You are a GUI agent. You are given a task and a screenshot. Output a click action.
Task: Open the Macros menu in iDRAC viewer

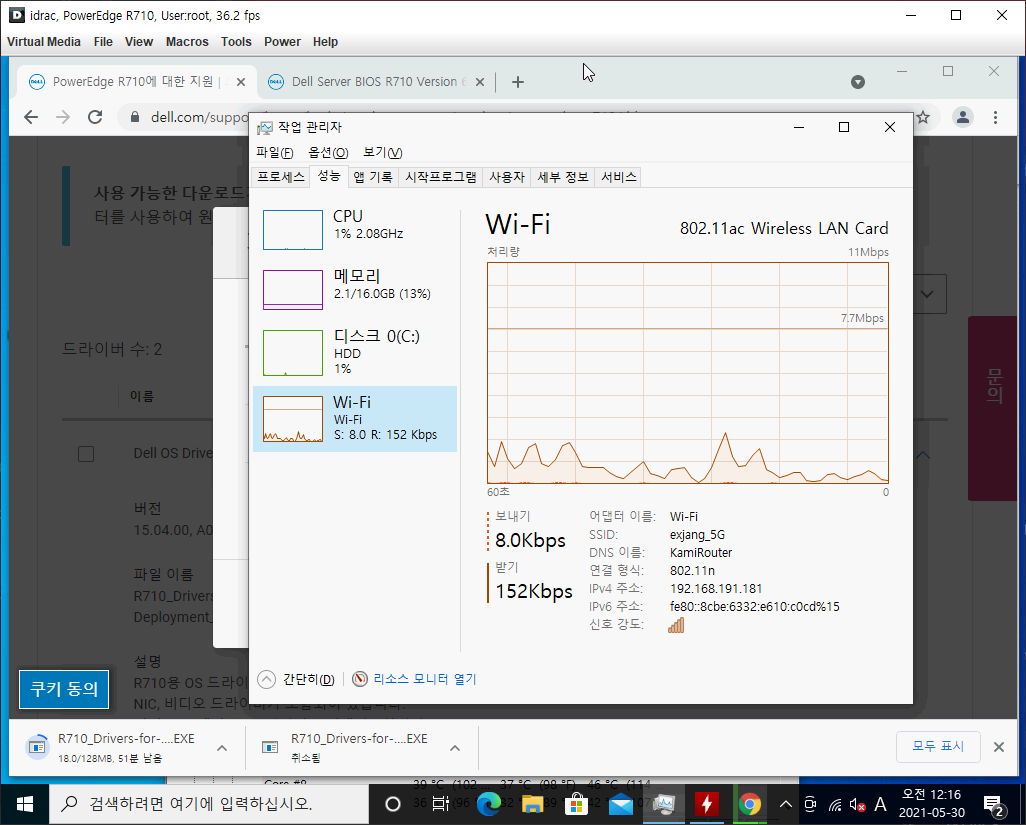[187, 42]
